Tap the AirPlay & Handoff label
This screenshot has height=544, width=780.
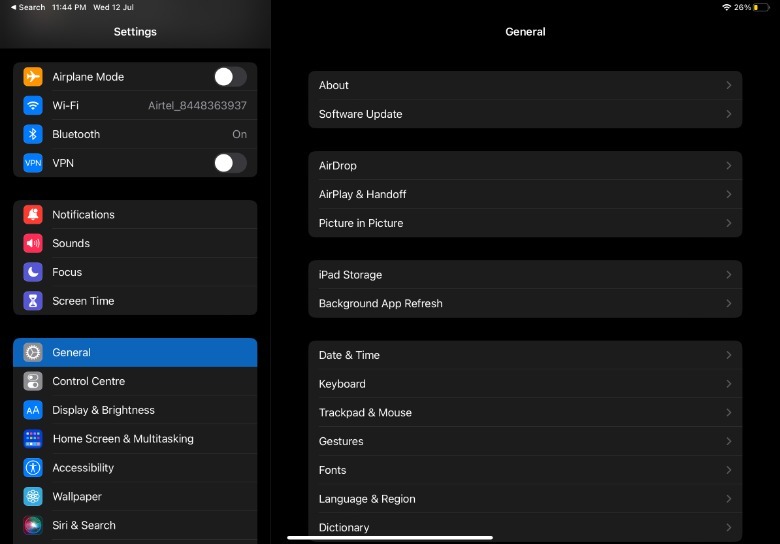(x=363, y=194)
